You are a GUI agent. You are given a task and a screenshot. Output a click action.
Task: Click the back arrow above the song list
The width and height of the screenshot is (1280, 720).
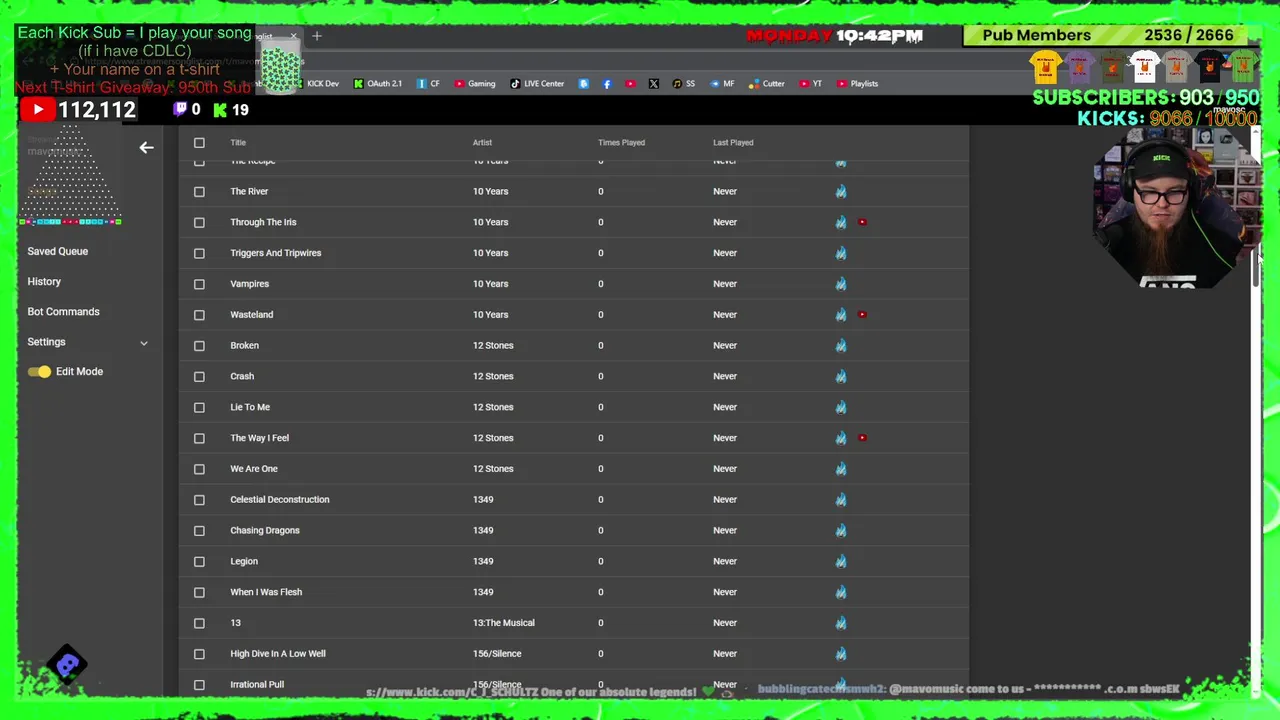146,148
